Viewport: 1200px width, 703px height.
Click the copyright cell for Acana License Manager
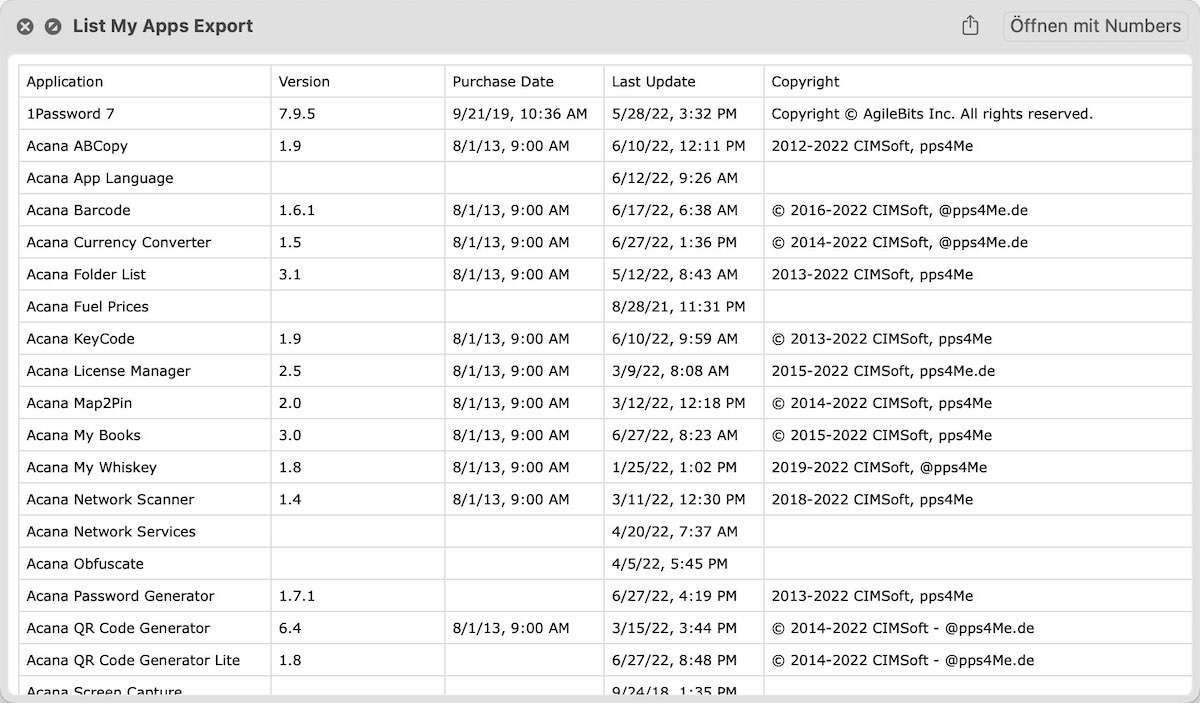click(977, 371)
